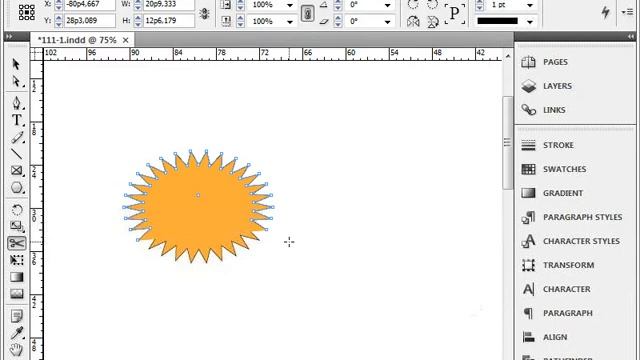This screenshot has height=360, width=640.
Task: Select the Gradient Swatch tool
Action: pyautogui.click(x=16, y=277)
